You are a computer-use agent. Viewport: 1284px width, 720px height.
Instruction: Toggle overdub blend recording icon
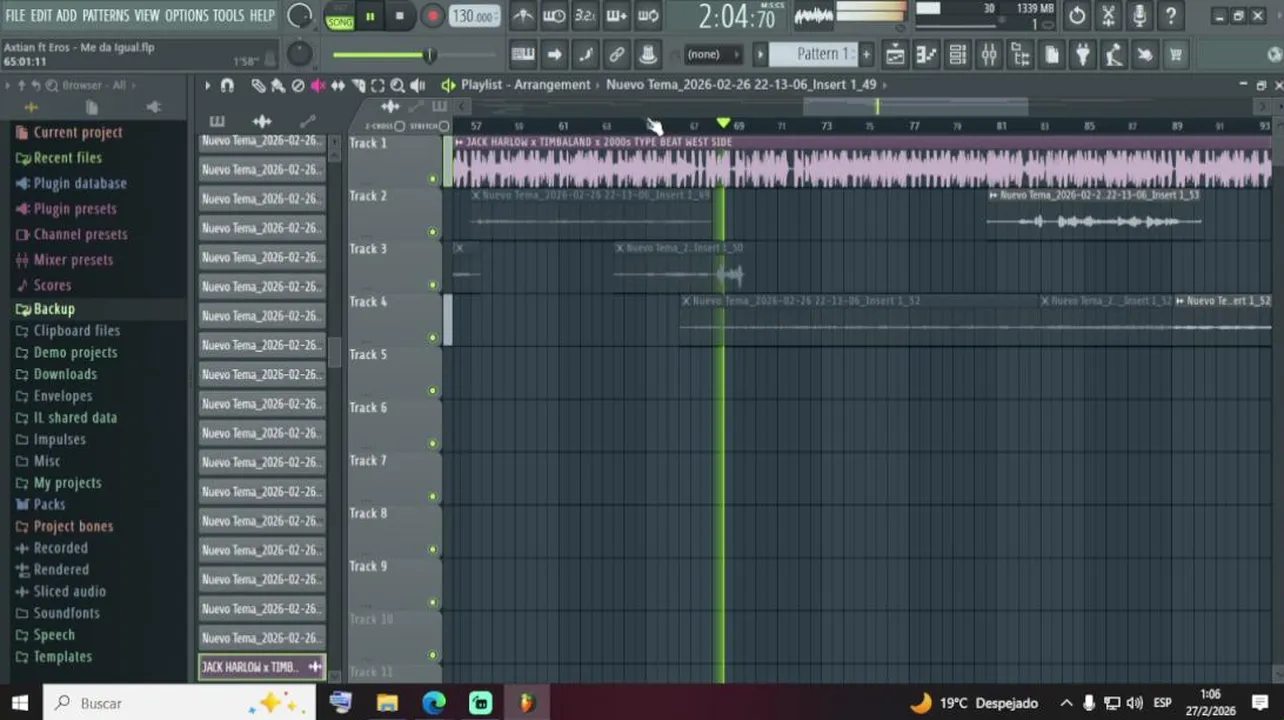pyautogui.click(x=617, y=16)
